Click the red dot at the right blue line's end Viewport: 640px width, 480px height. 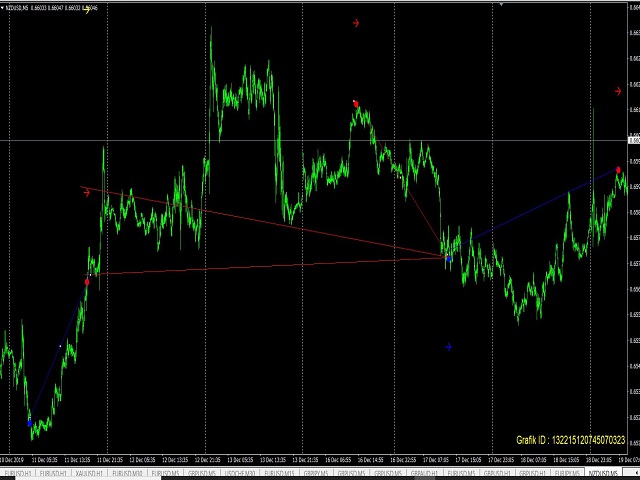[x=618, y=170]
